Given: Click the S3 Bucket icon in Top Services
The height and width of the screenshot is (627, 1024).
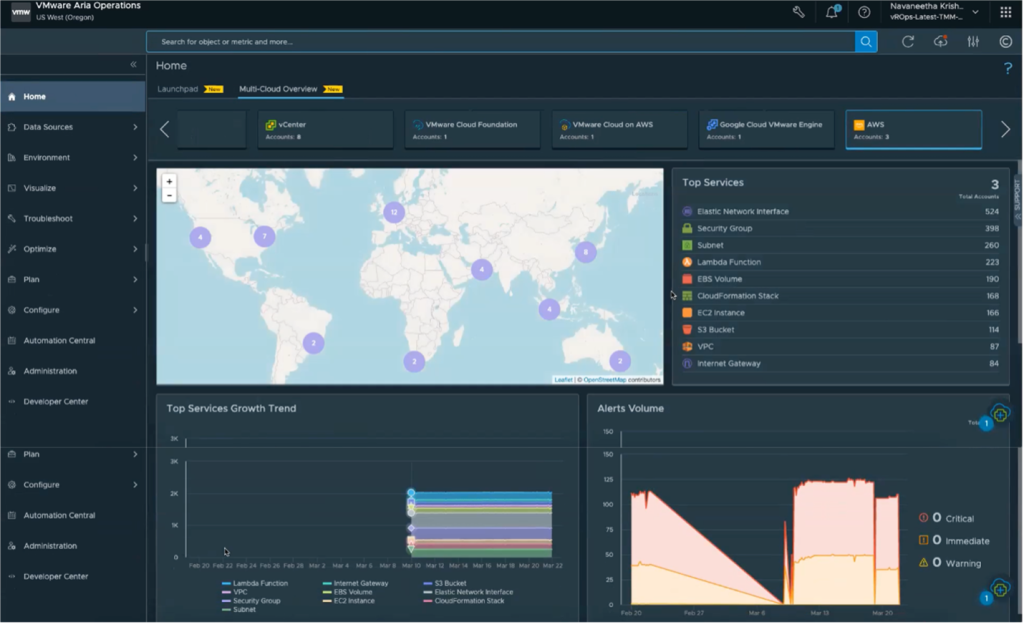Looking at the screenshot, I should coord(687,330).
